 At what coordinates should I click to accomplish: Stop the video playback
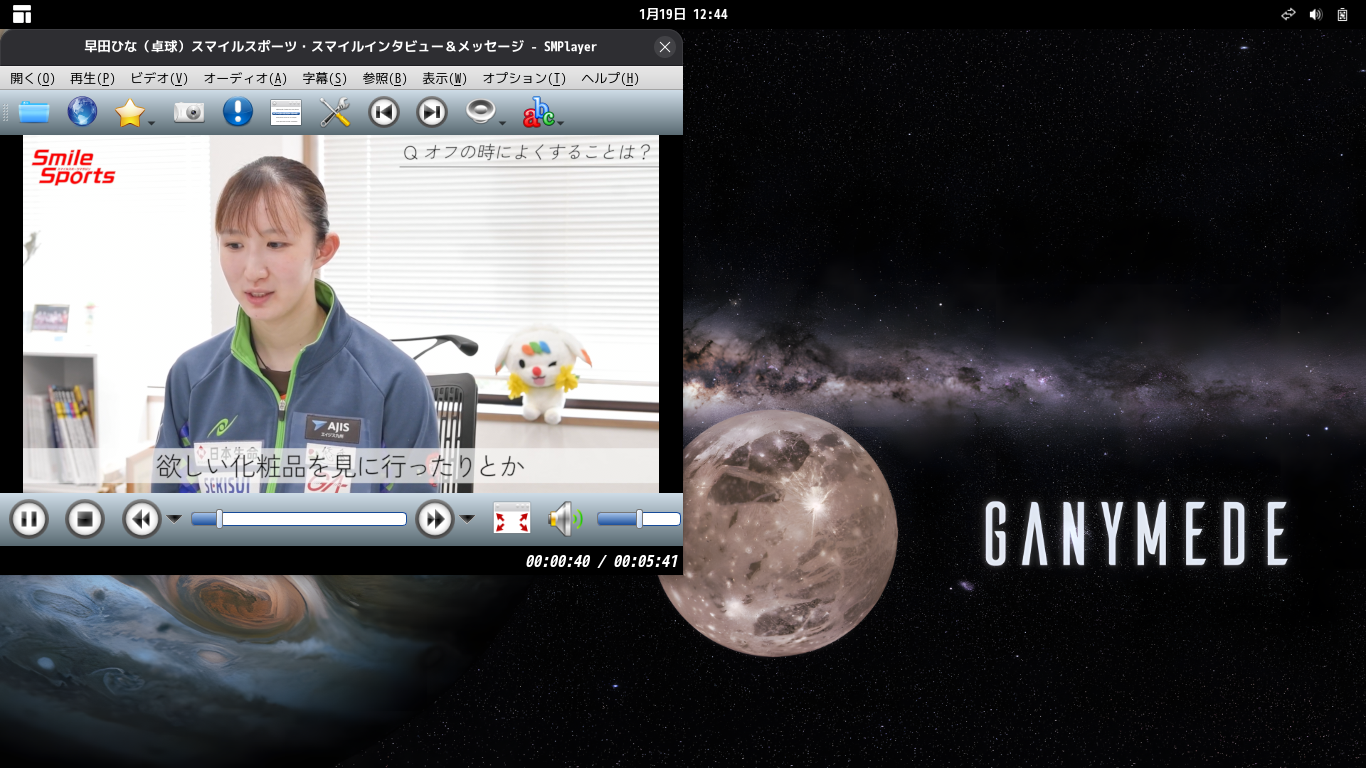click(85, 519)
